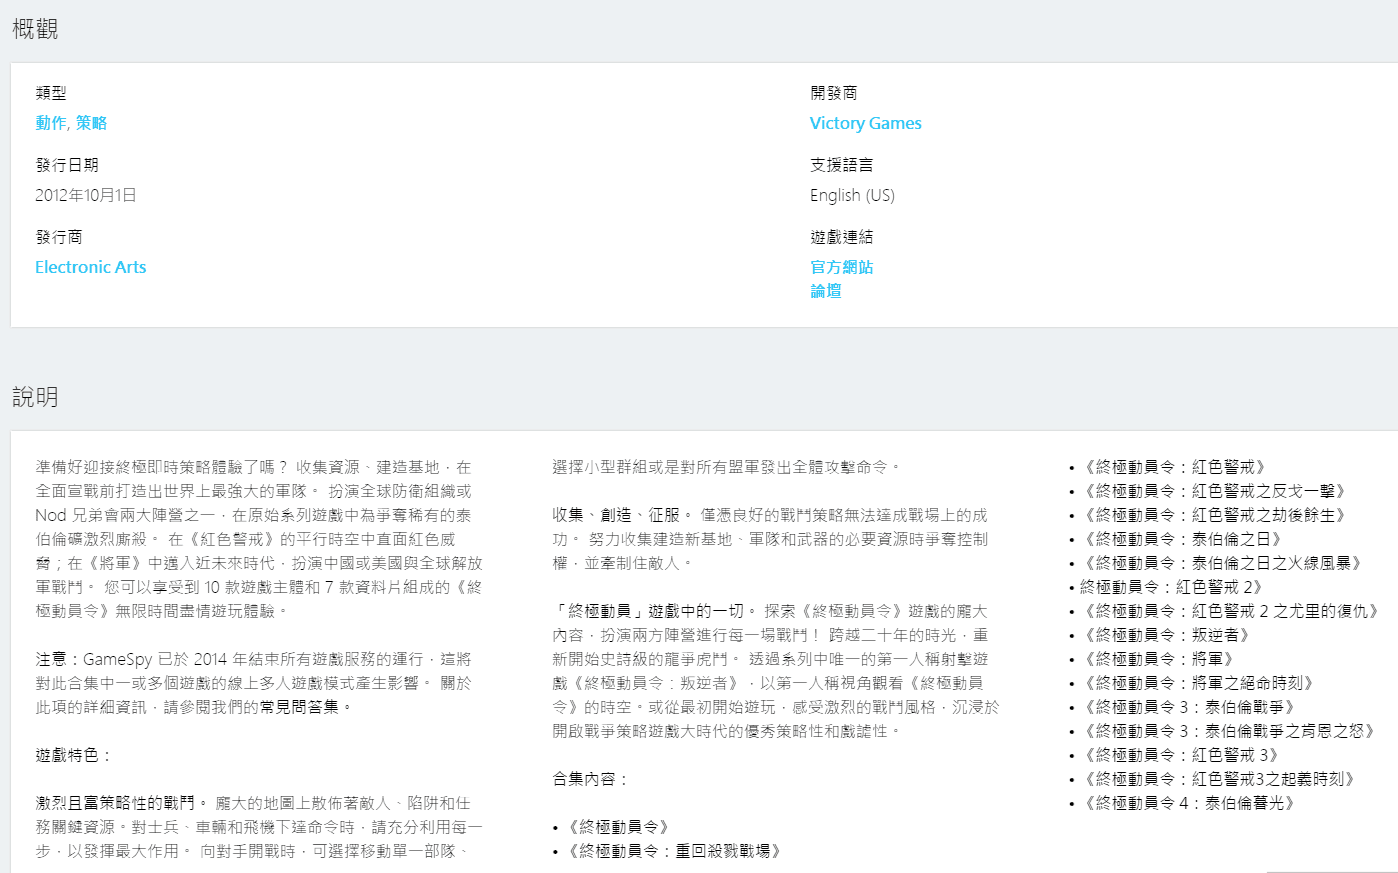Click the 遊戲連結 label
The width and height of the screenshot is (1398, 873).
pyautogui.click(x=842, y=237)
